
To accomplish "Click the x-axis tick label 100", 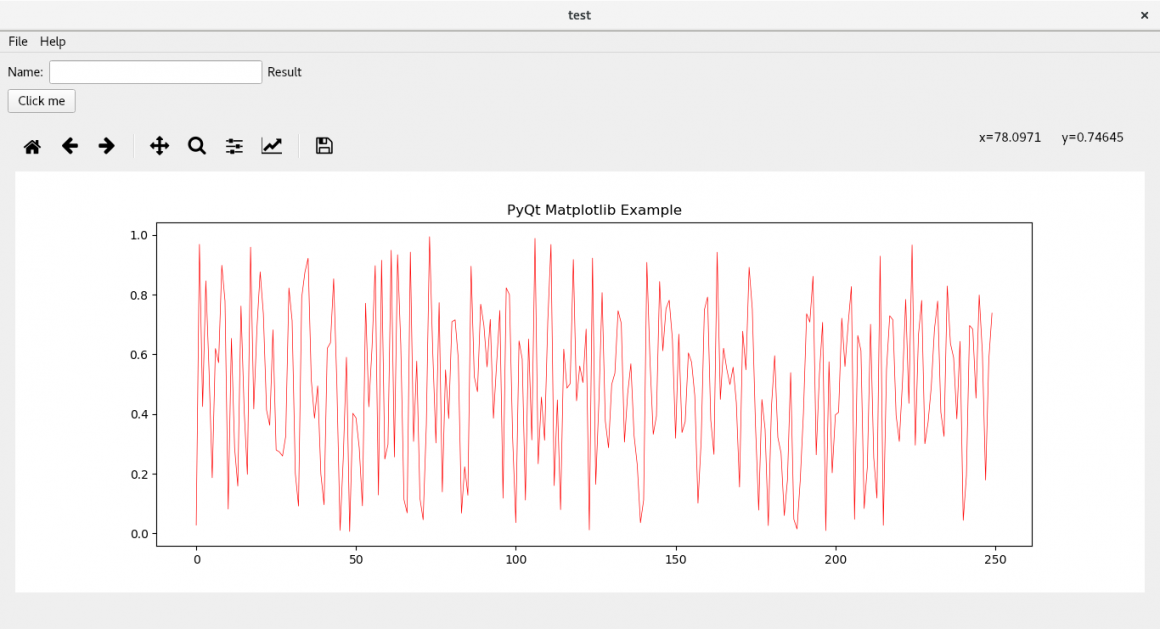I will pyautogui.click(x=516, y=559).
